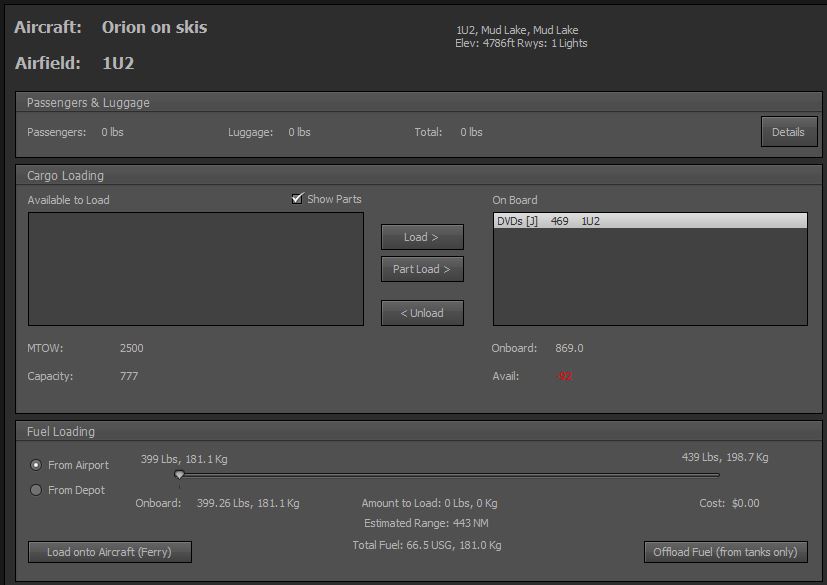Choose the From Depot radio option

pos(37,490)
